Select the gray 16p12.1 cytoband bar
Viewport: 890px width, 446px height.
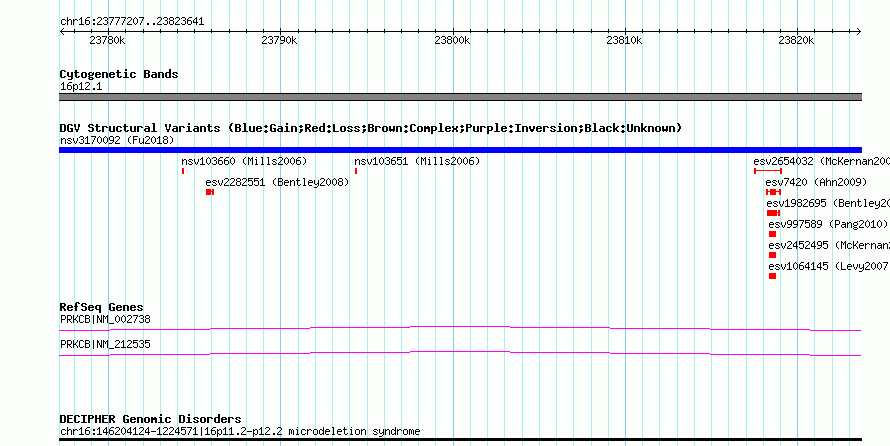(x=460, y=97)
